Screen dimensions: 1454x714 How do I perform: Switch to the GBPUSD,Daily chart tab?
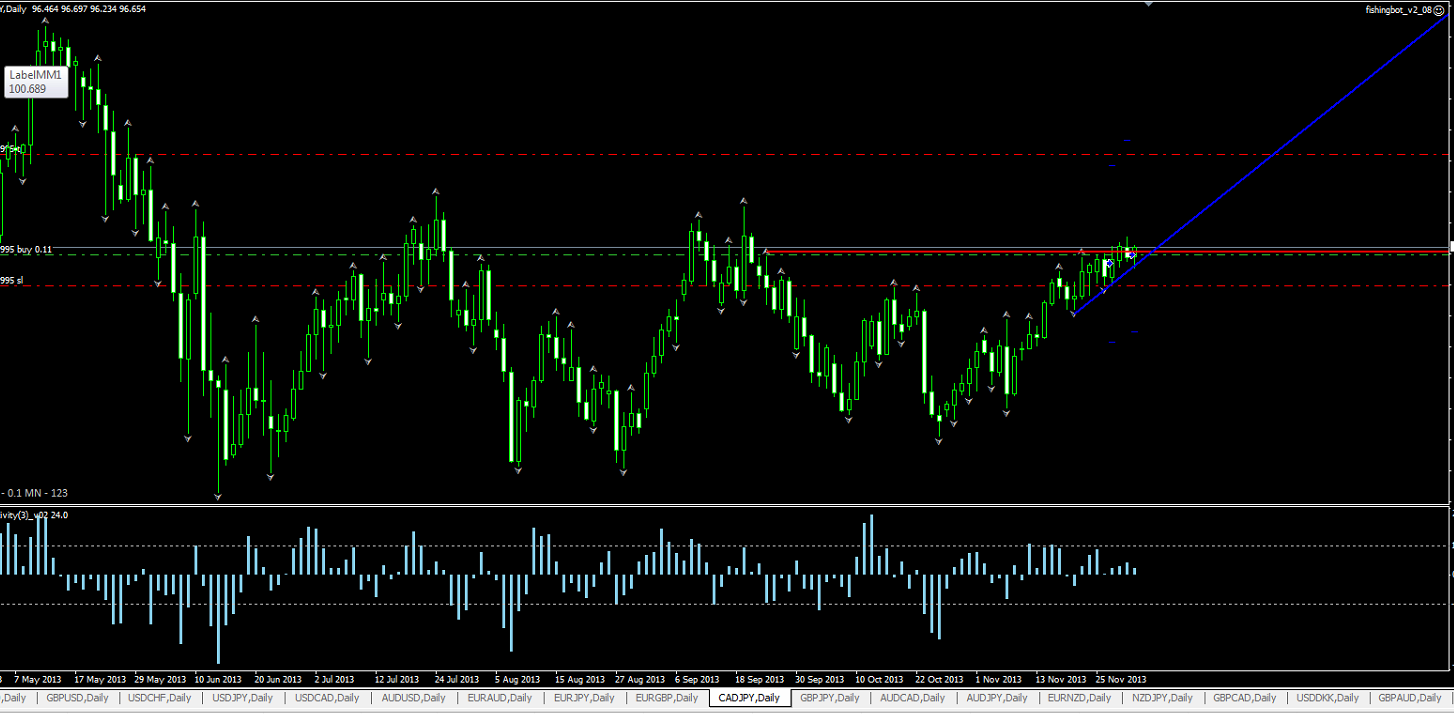(x=77, y=698)
